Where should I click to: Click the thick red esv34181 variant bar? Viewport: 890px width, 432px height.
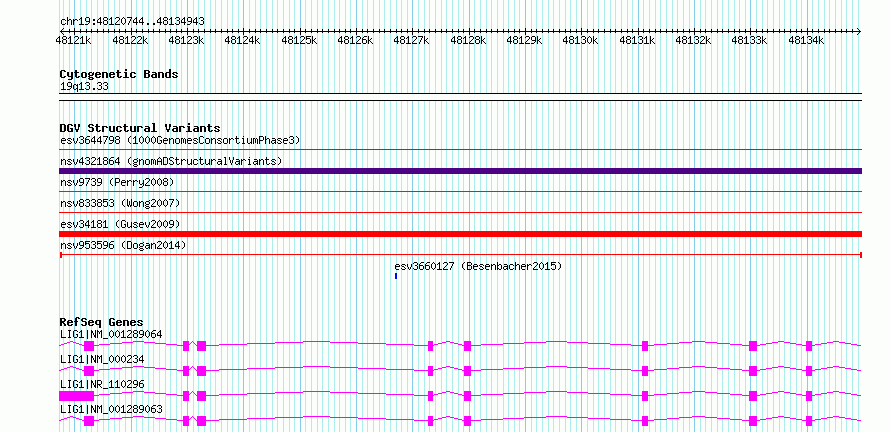tap(460, 234)
